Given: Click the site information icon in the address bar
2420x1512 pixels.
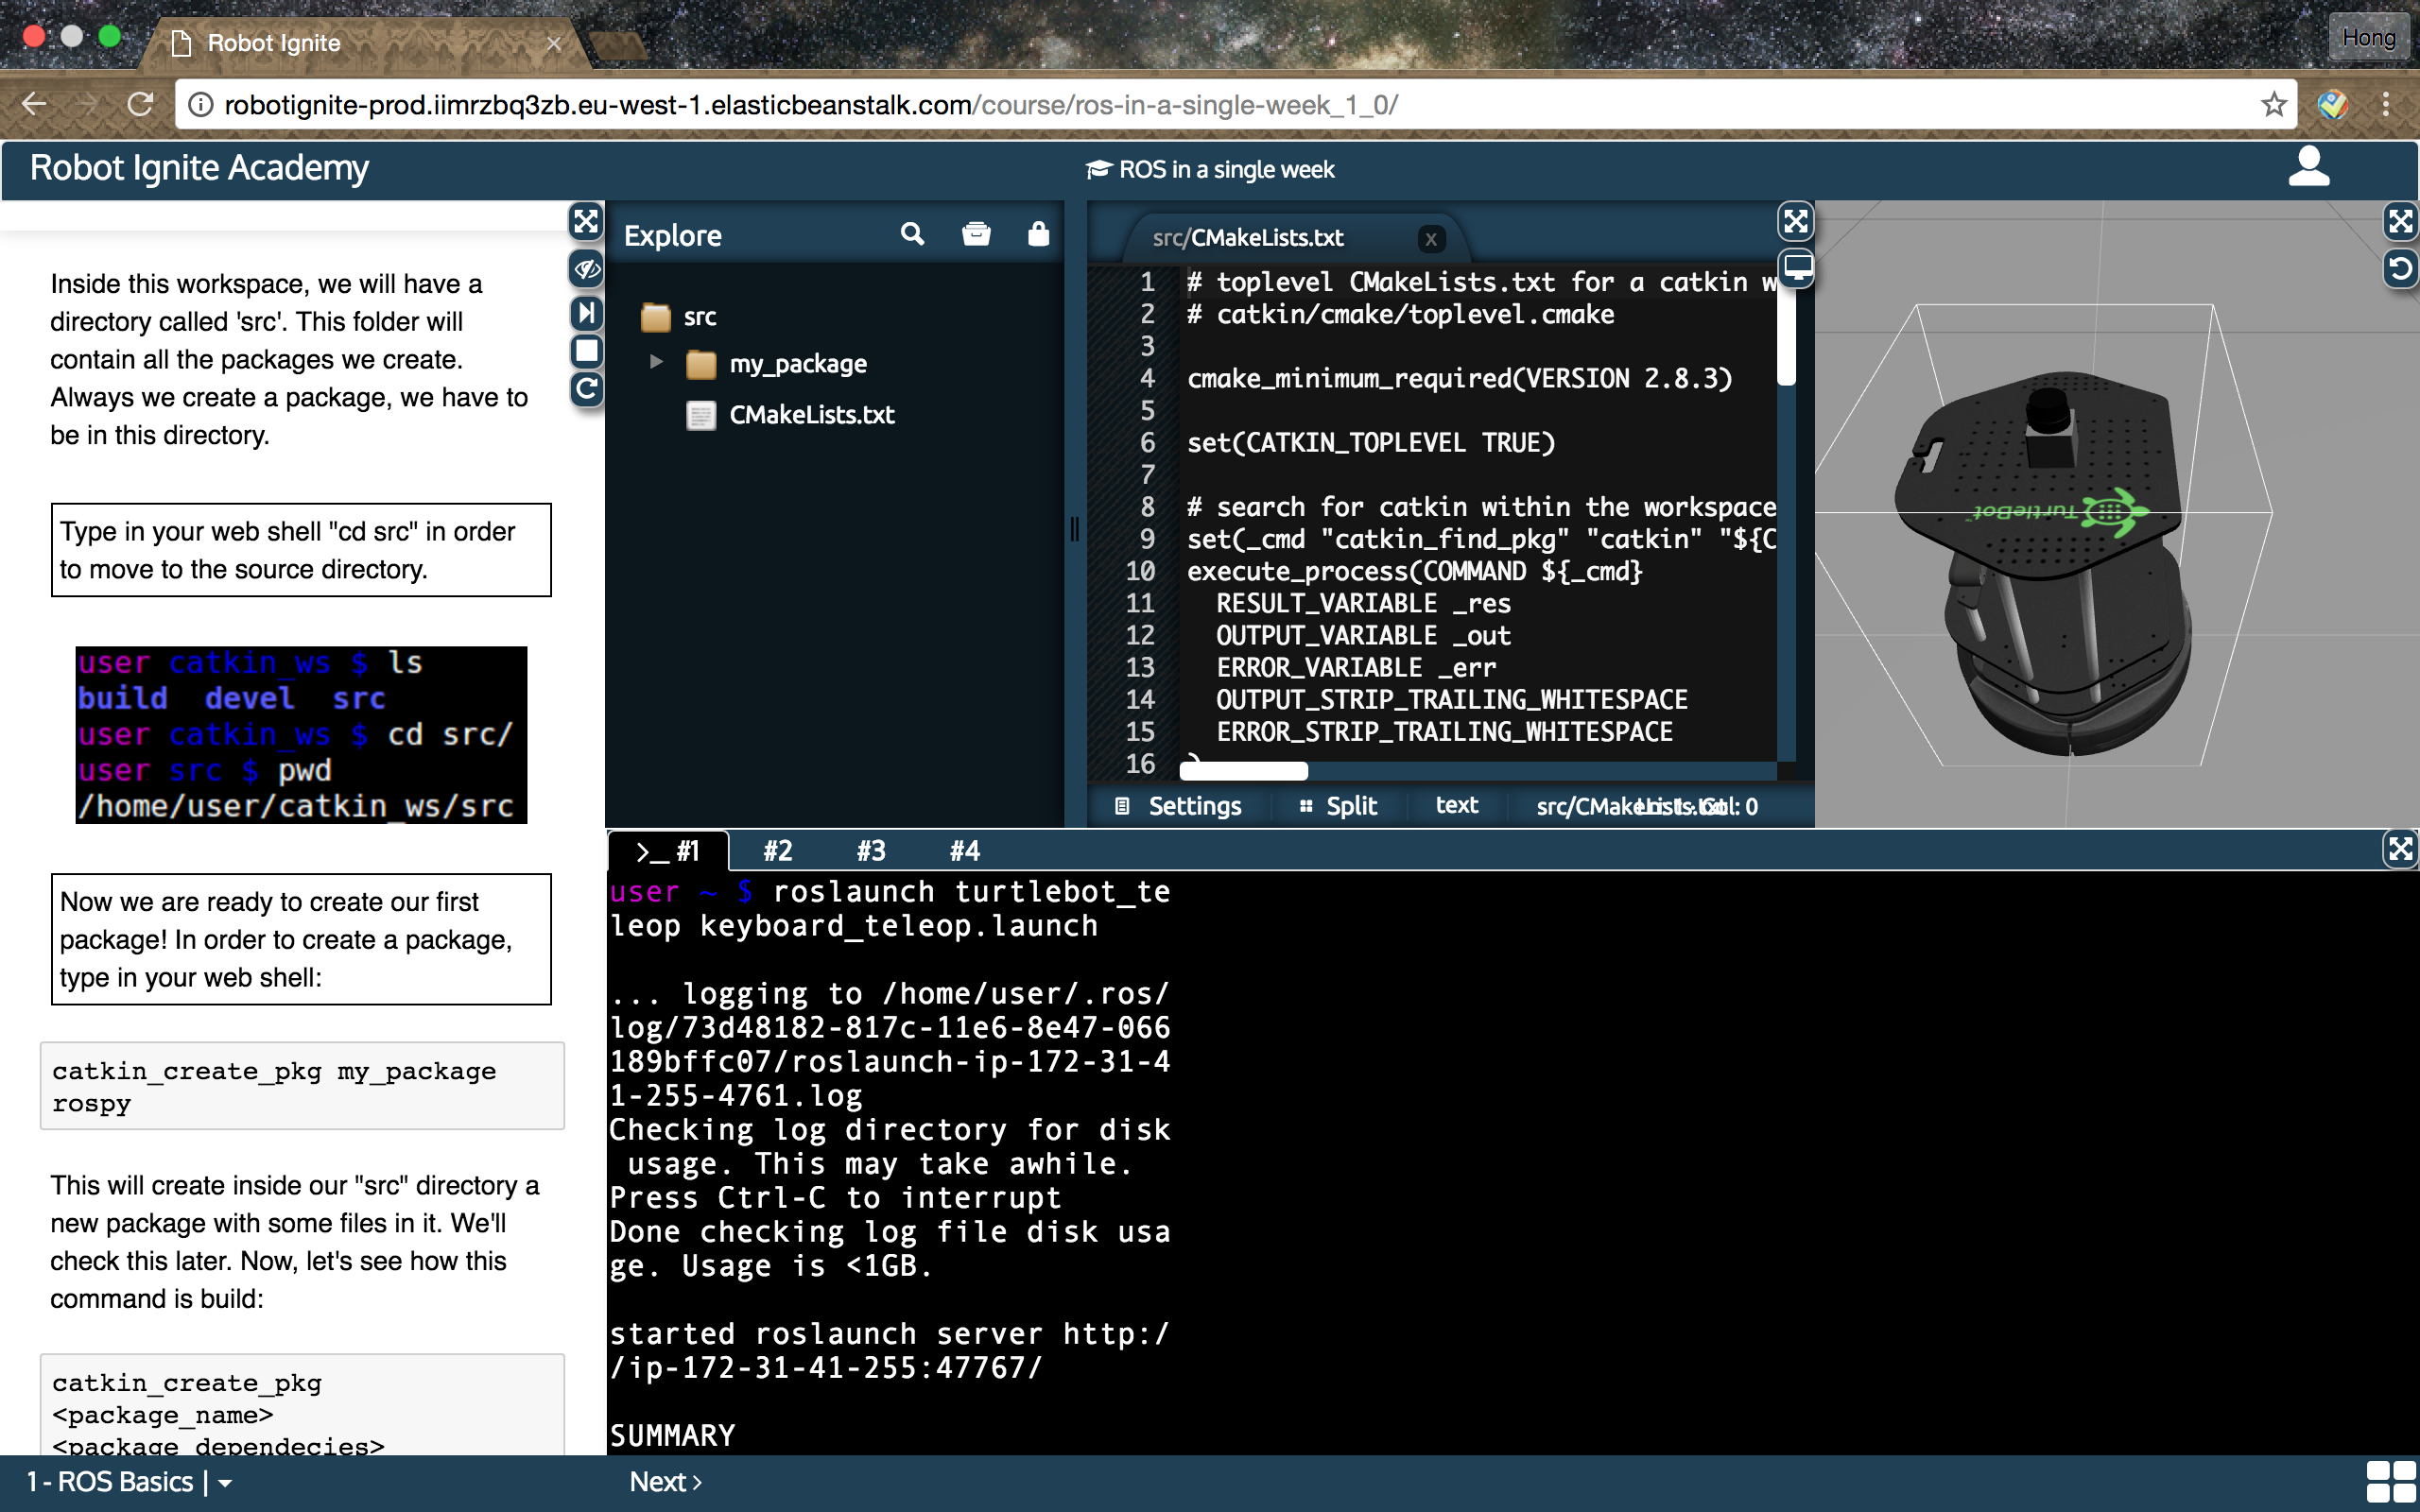Looking at the screenshot, I should pos(200,105).
